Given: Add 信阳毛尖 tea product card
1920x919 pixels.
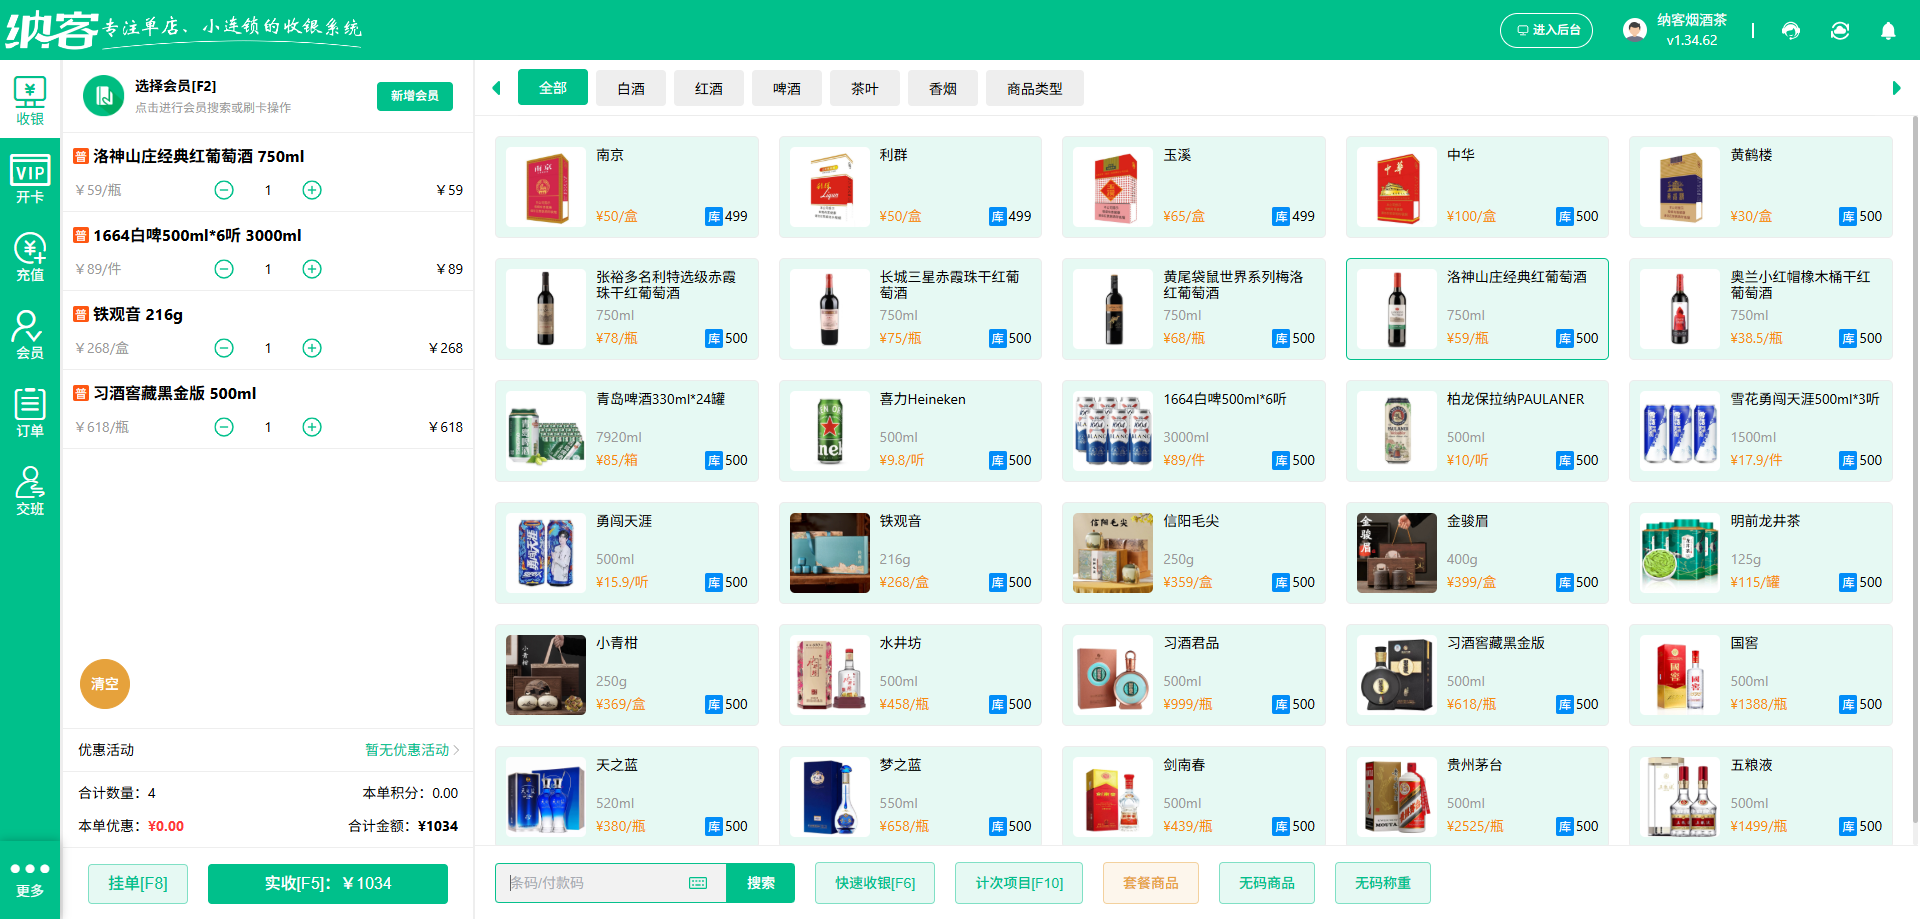Looking at the screenshot, I should click(x=1194, y=553).
